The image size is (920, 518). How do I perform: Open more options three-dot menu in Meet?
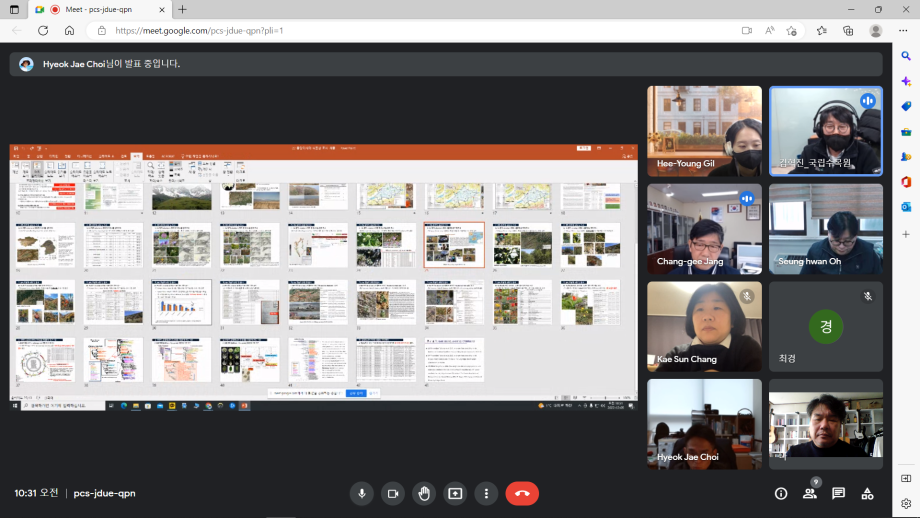tap(486, 493)
